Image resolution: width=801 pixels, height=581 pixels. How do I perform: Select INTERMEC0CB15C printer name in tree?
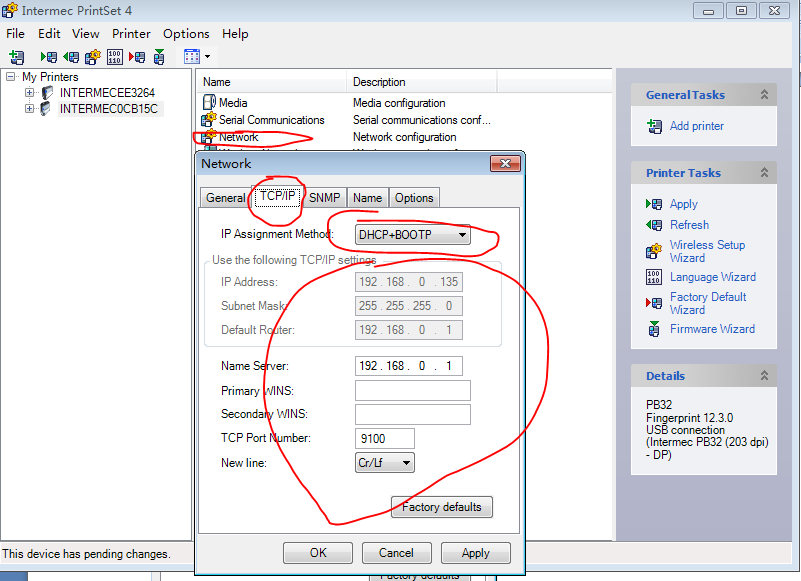(109, 108)
